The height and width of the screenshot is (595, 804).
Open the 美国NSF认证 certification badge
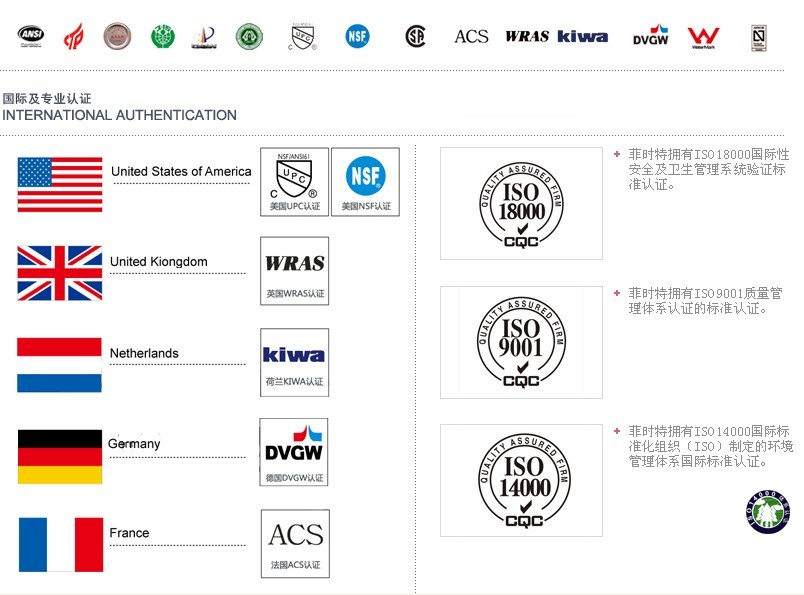(365, 182)
